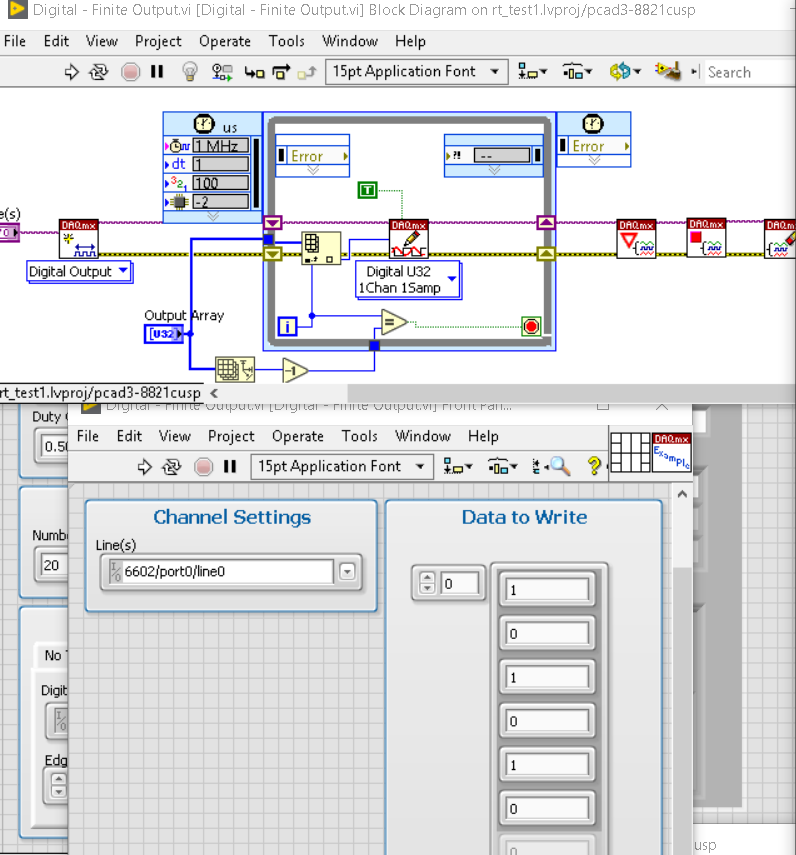Click the Output Array U32 terminal

(x=164, y=334)
